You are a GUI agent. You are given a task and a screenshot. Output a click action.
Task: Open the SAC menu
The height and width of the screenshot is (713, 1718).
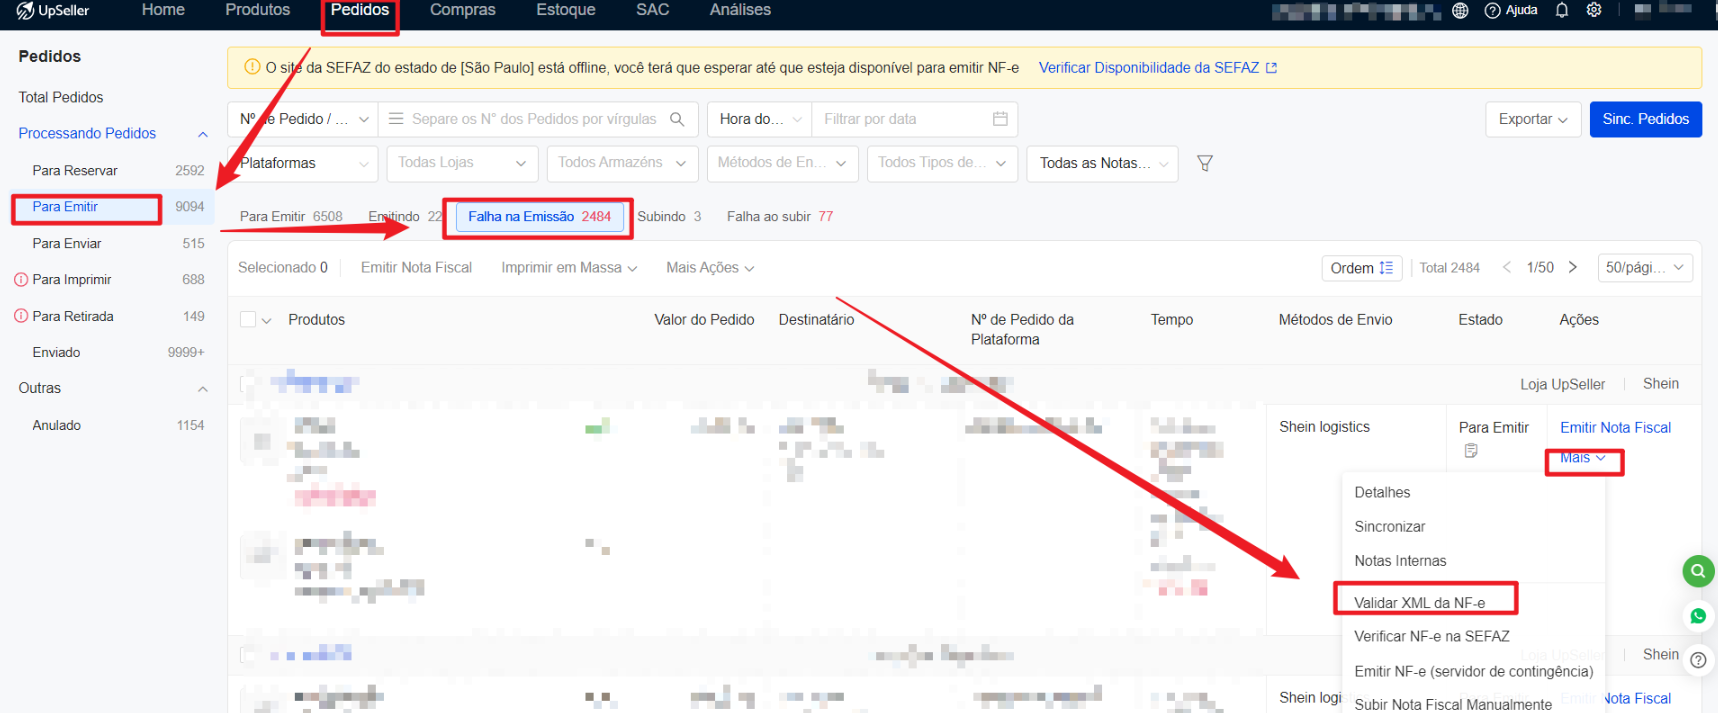click(652, 10)
